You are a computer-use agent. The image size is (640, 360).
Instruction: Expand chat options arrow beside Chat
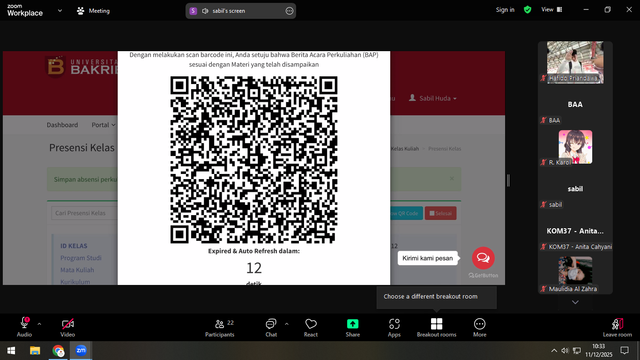[x=287, y=324]
